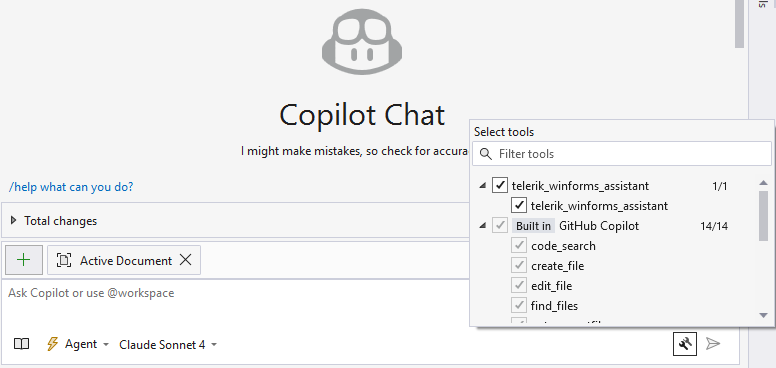Viewport: 776px width, 368px height.
Task: Click the tools list scrollbar thumb
Action: pos(763,216)
